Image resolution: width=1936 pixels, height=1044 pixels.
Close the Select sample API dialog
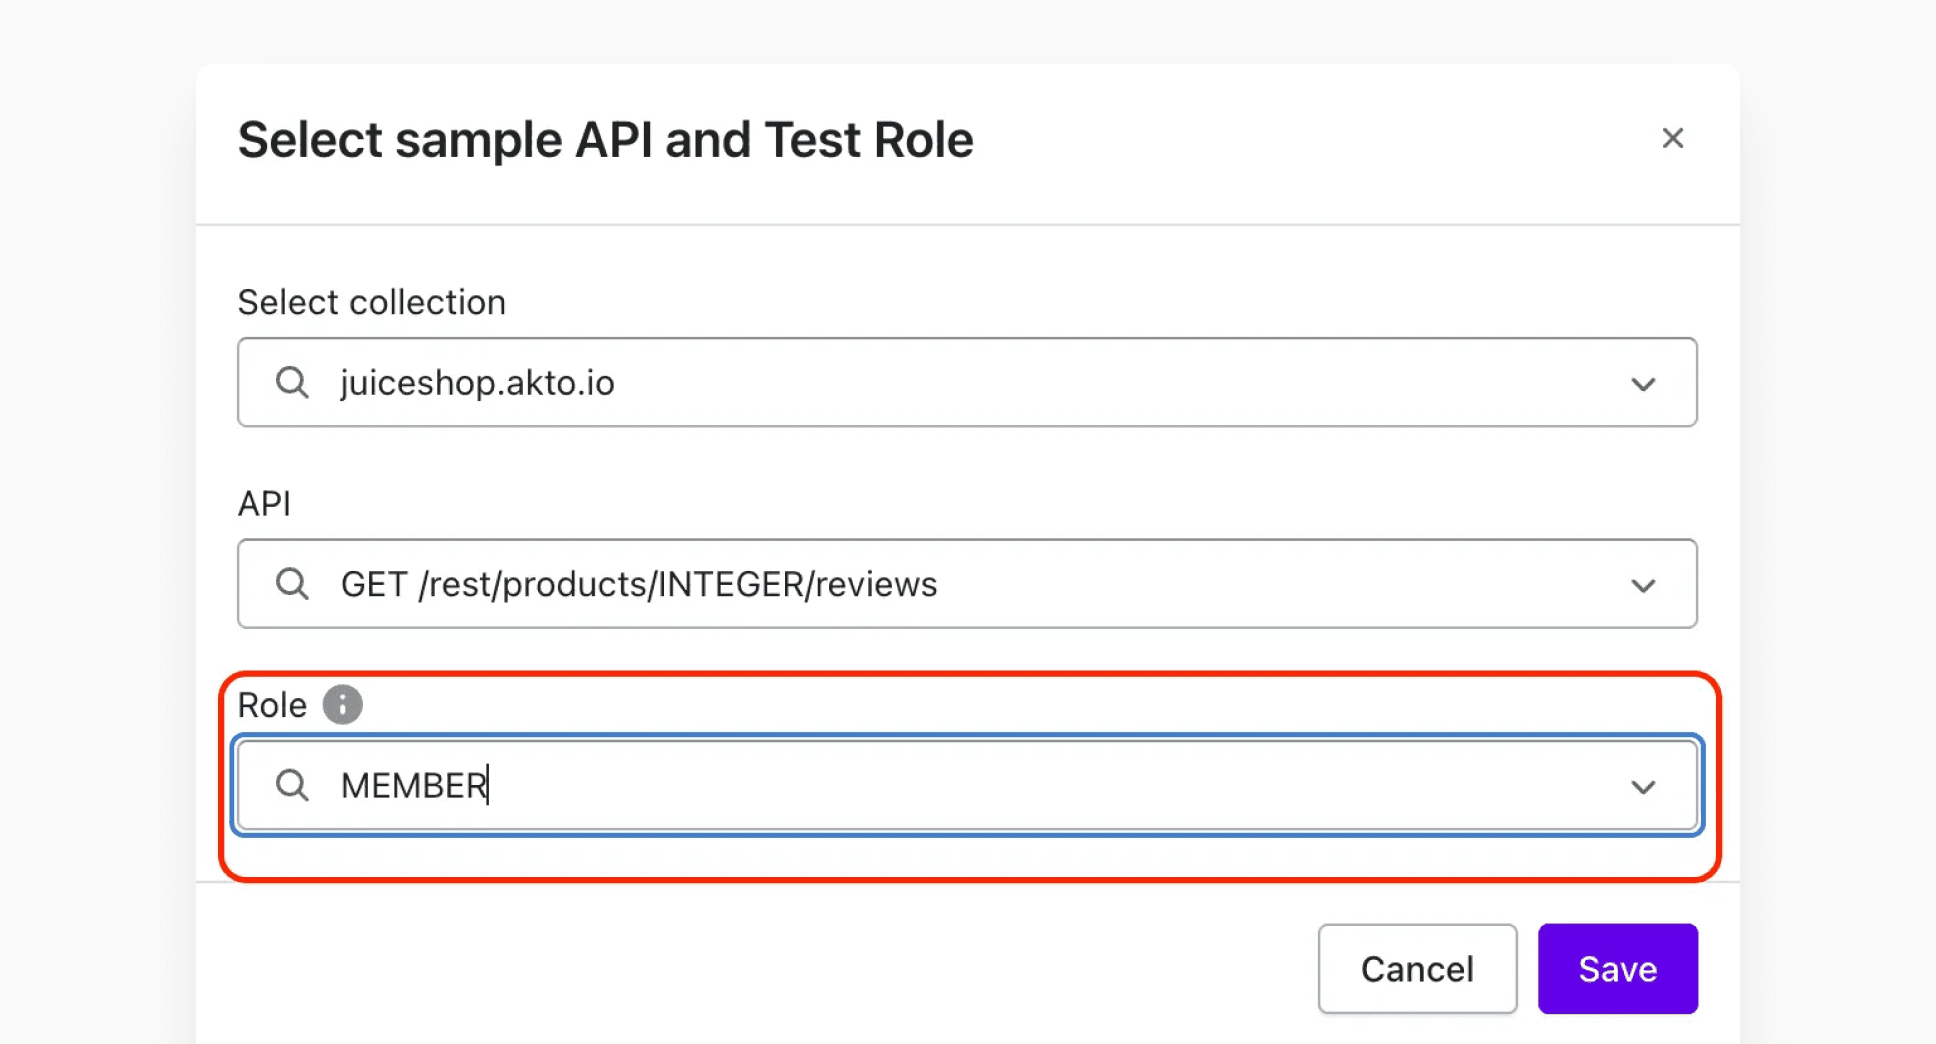(1673, 138)
